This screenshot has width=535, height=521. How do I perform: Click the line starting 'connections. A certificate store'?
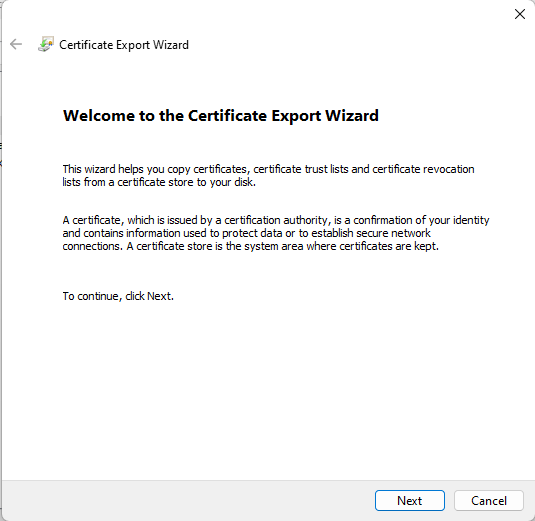(x=250, y=246)
